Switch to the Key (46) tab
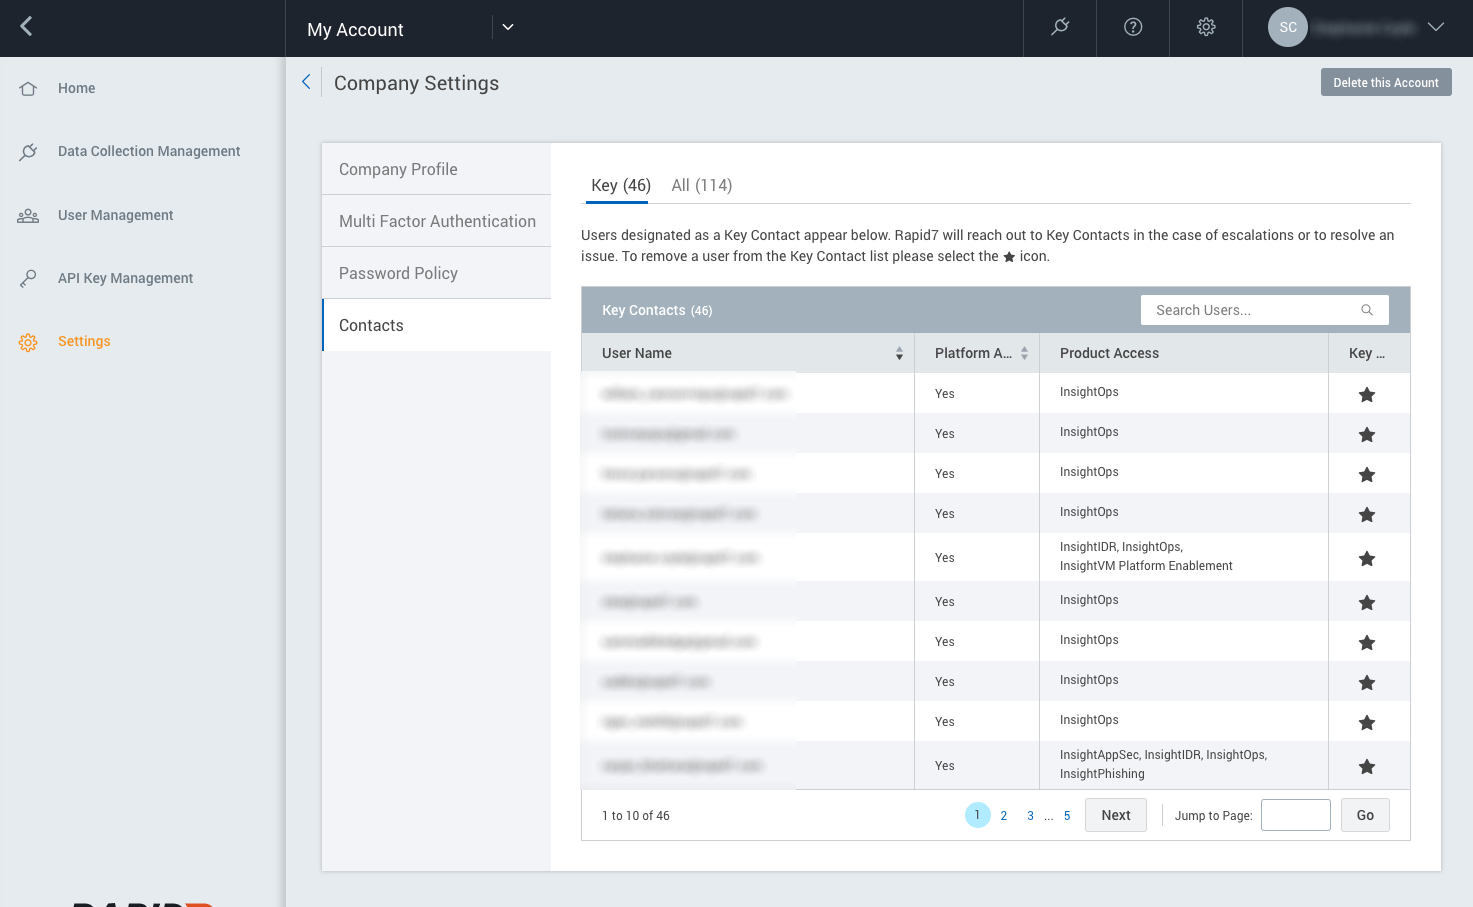Image resolution: width=1473 pixels, height=907 pixels. click(x=620, y=185)
